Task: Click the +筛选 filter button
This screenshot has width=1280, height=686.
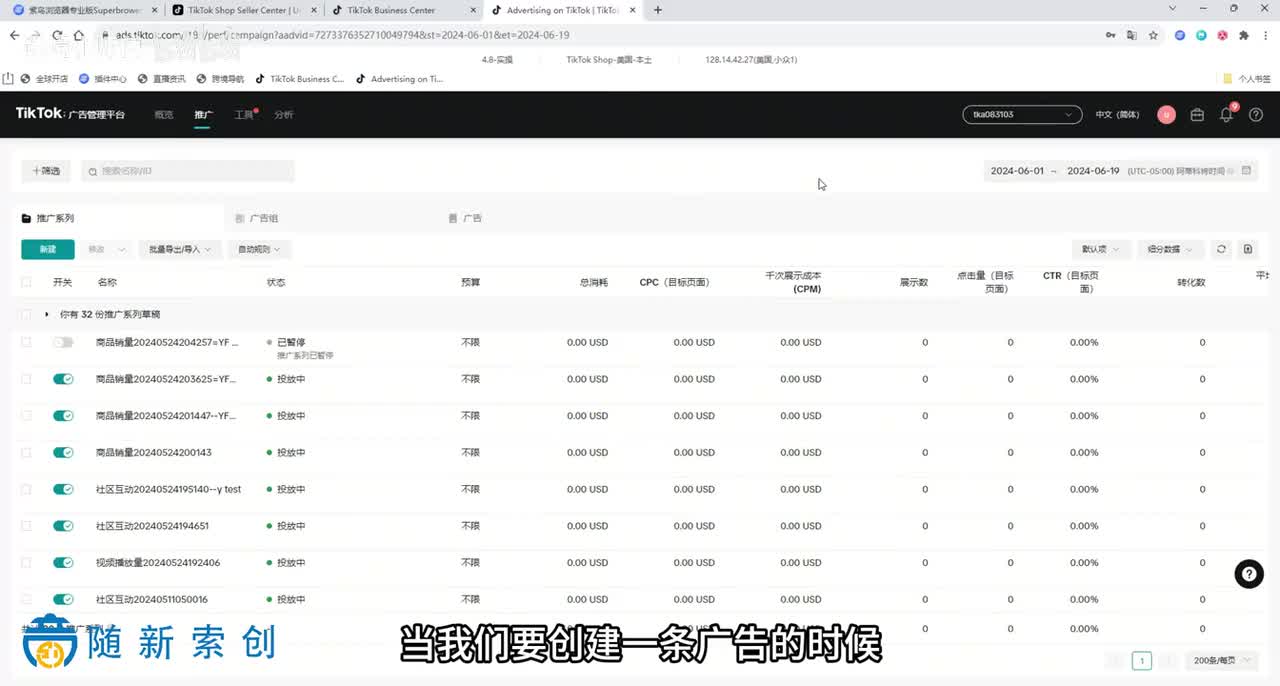Action: tap(46, 171)
